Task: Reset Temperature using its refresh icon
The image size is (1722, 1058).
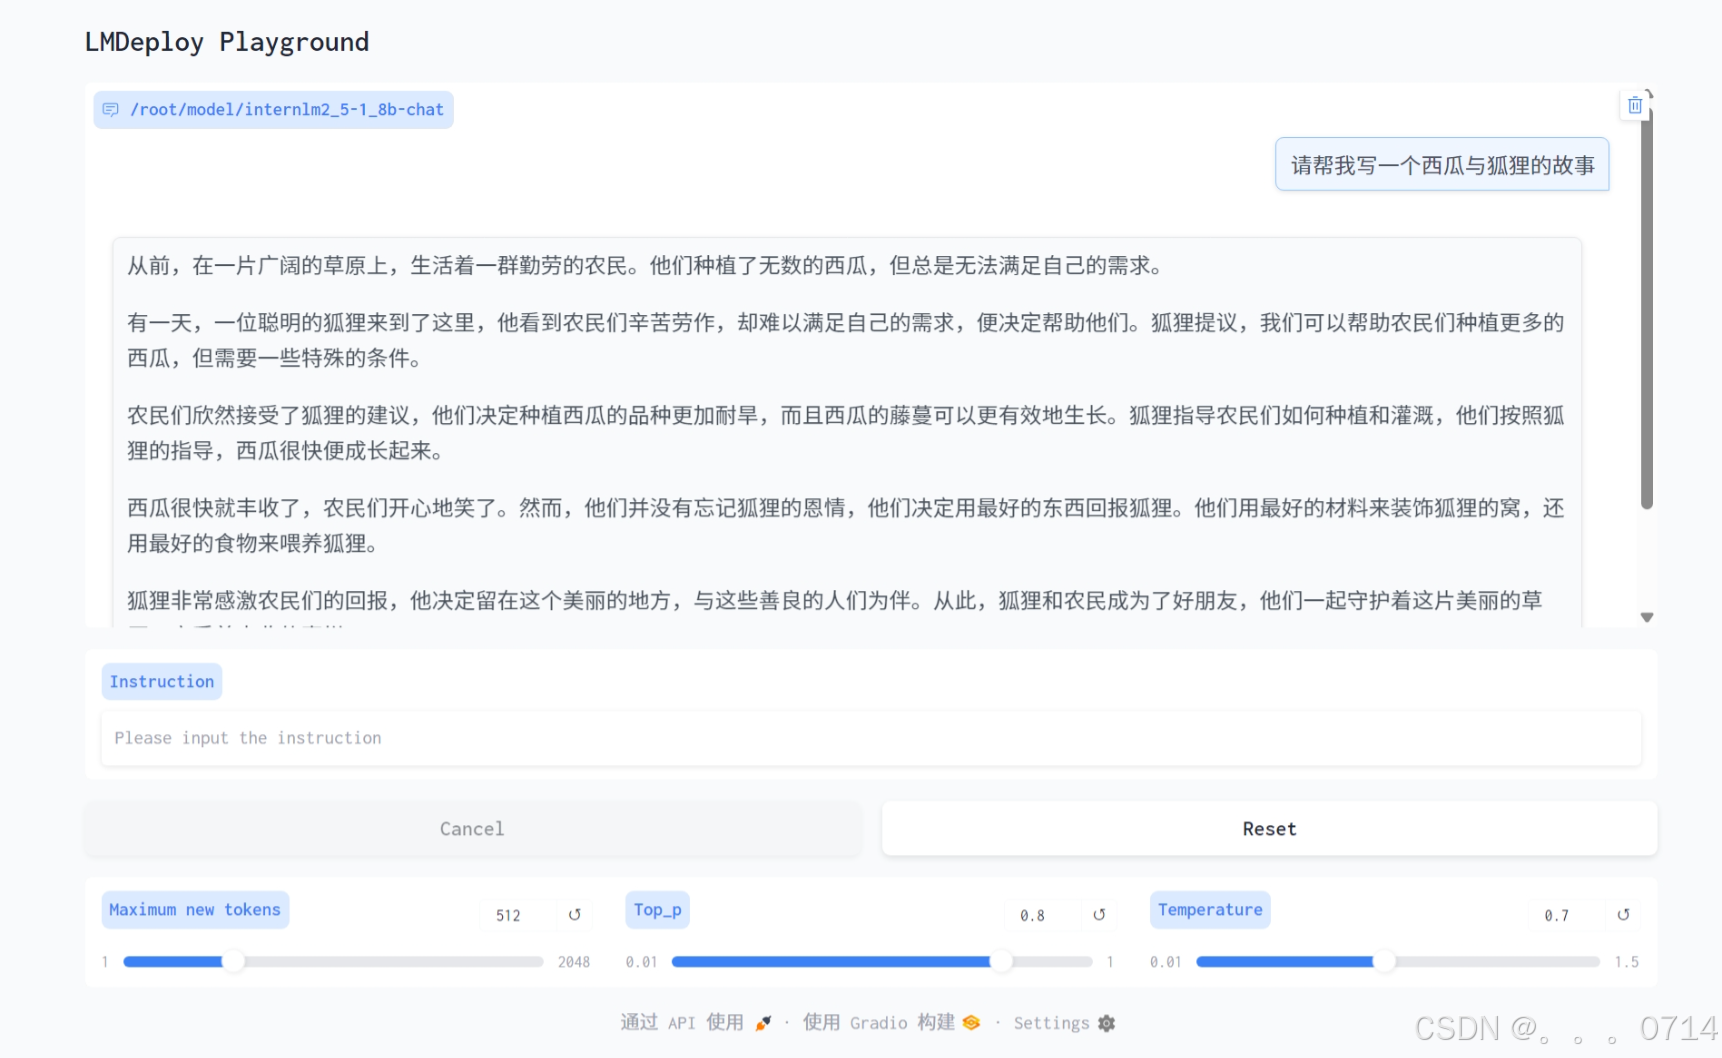Action: (1624, 914)
